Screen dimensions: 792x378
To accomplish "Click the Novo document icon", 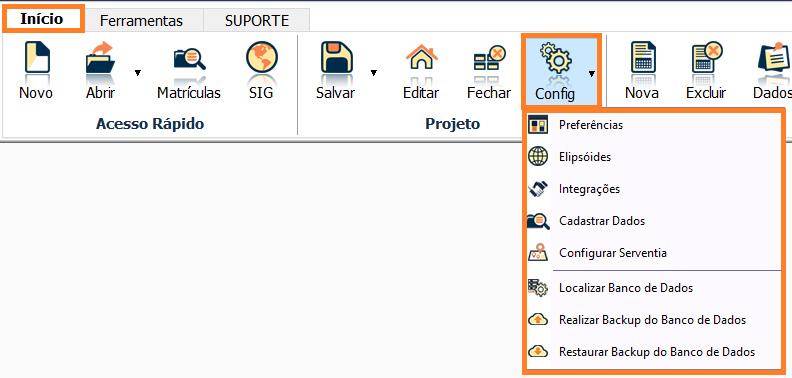I will coord(36,57).
